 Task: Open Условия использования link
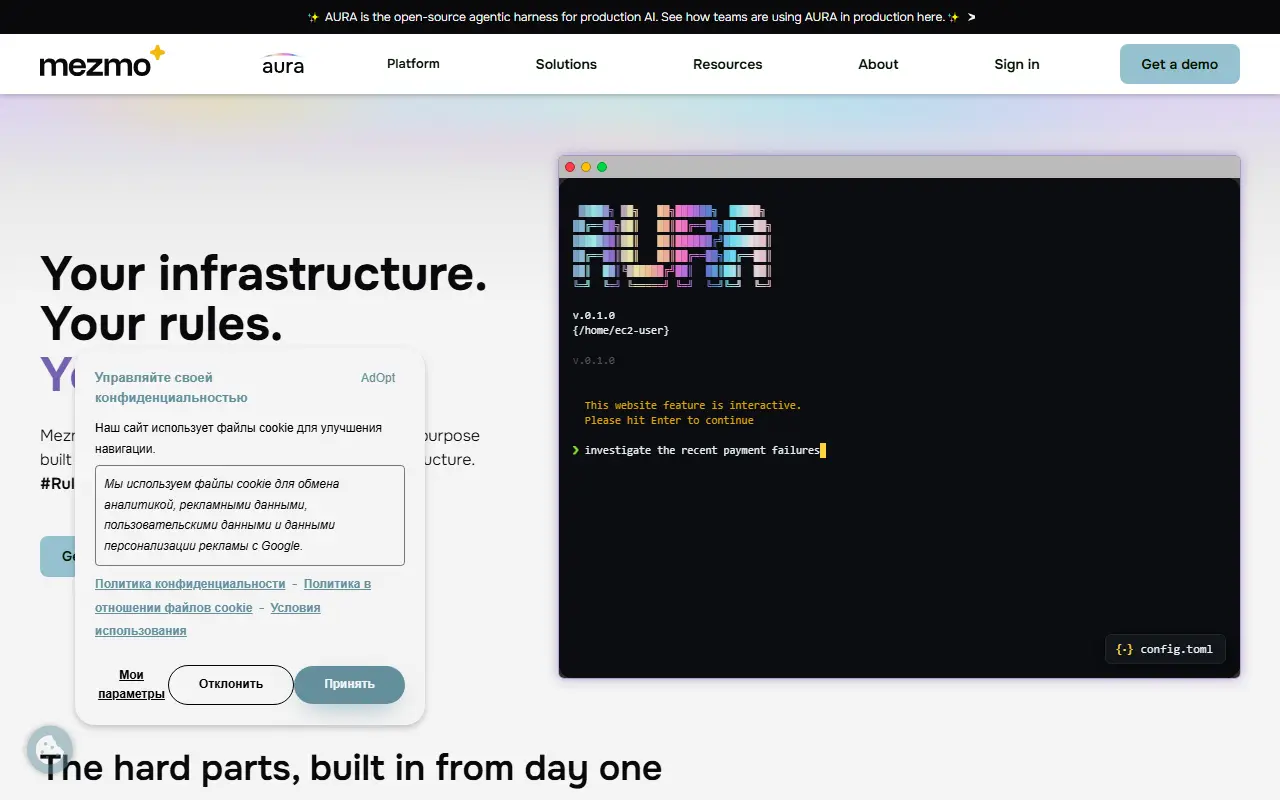pyautogui.click(x=208, y=619)
